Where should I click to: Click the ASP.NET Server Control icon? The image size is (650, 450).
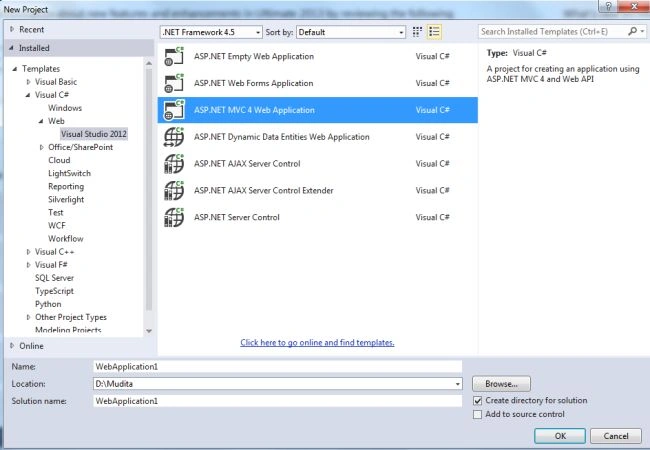[174, 217]
